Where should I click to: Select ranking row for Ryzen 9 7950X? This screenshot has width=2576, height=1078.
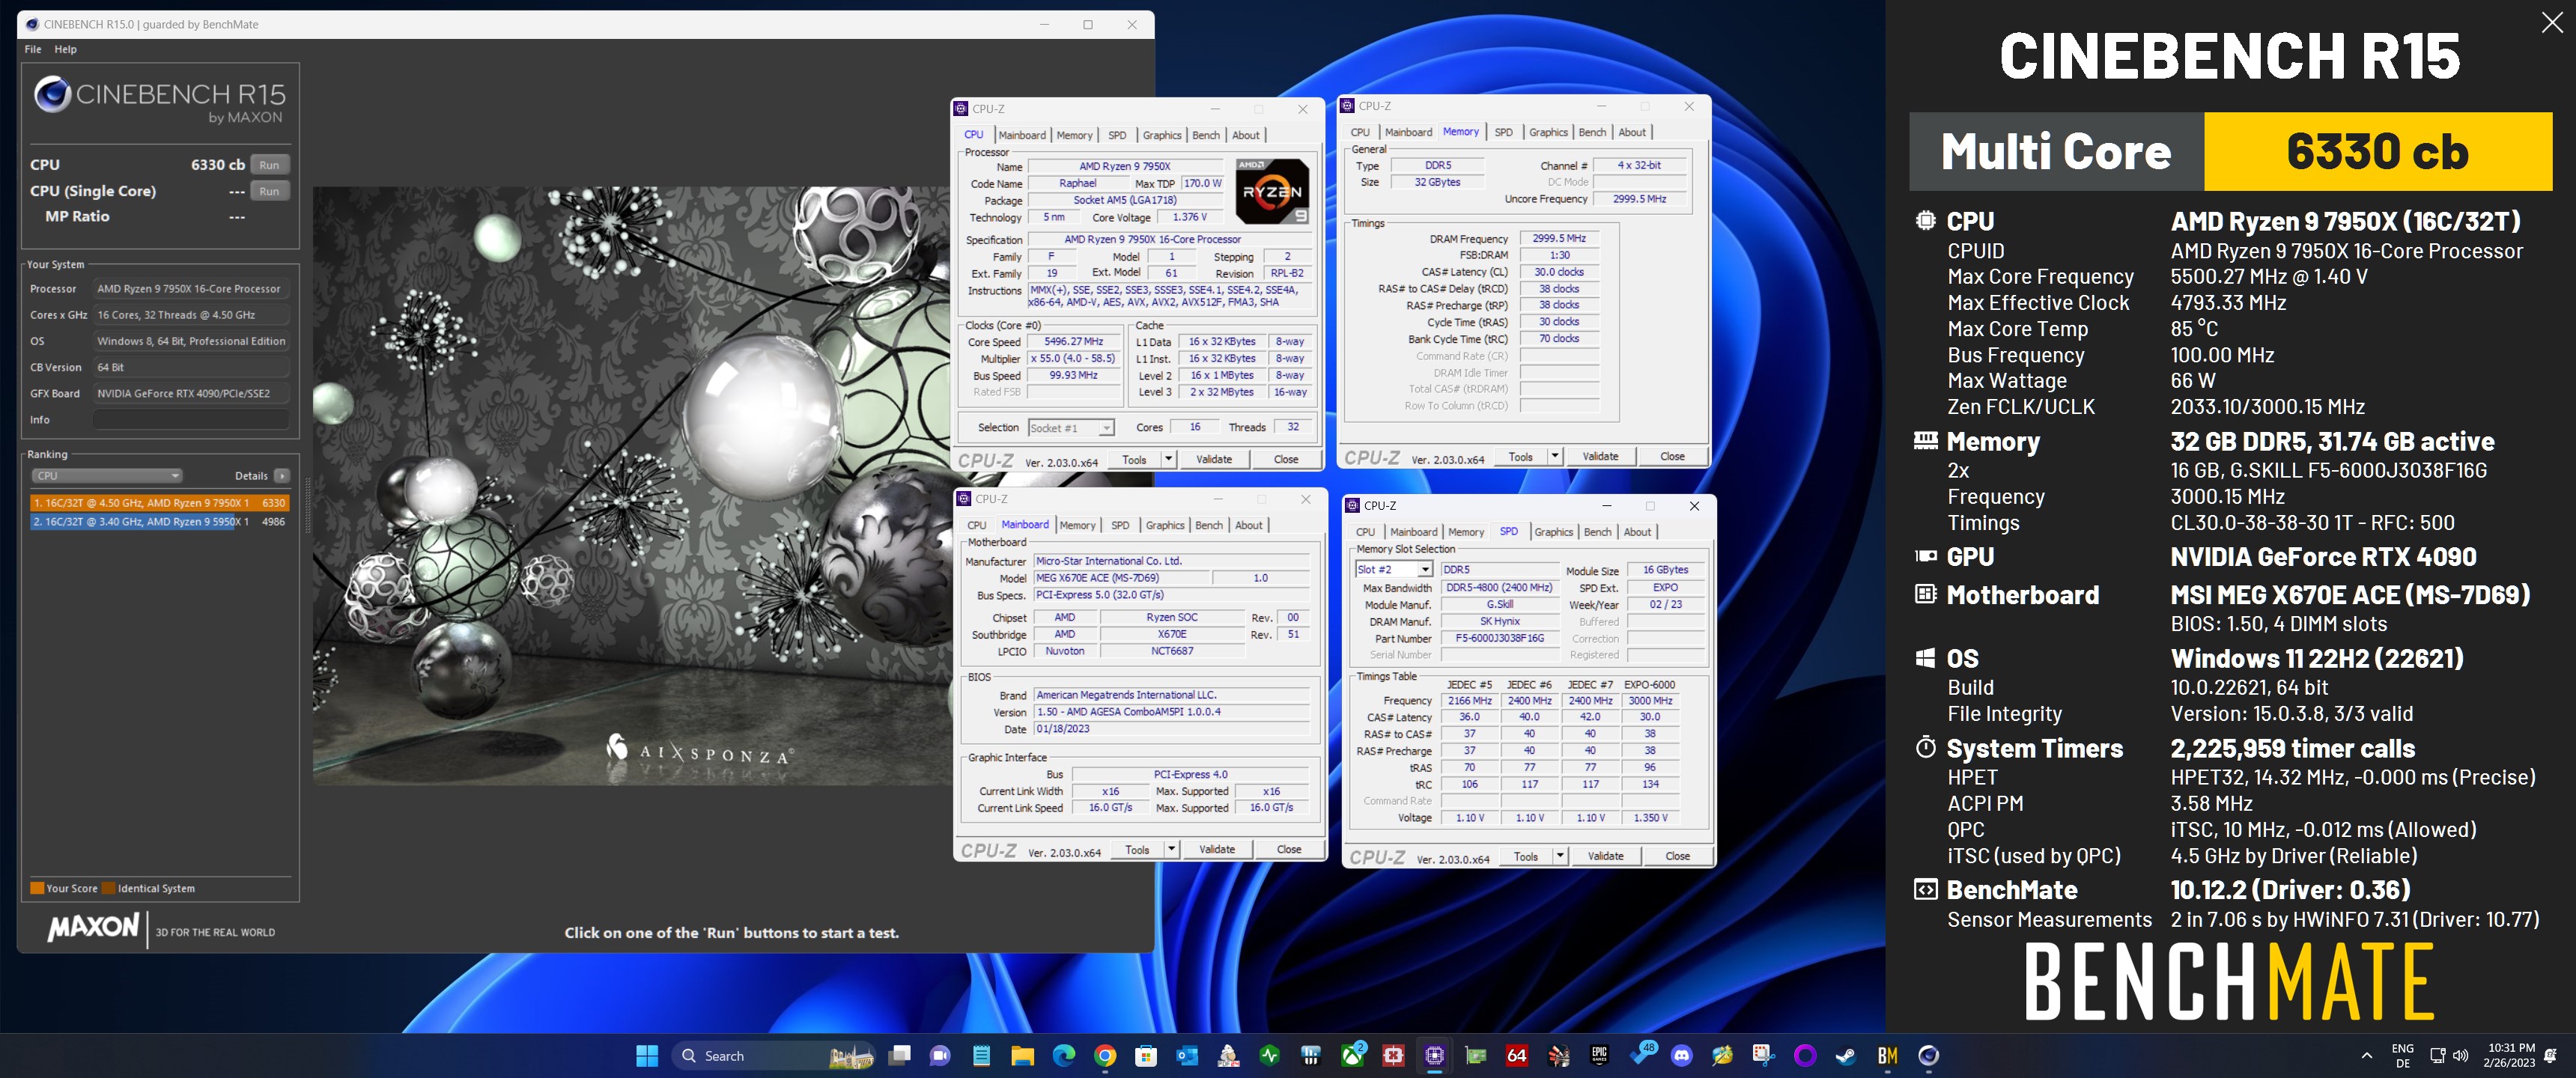click(160, 503)
